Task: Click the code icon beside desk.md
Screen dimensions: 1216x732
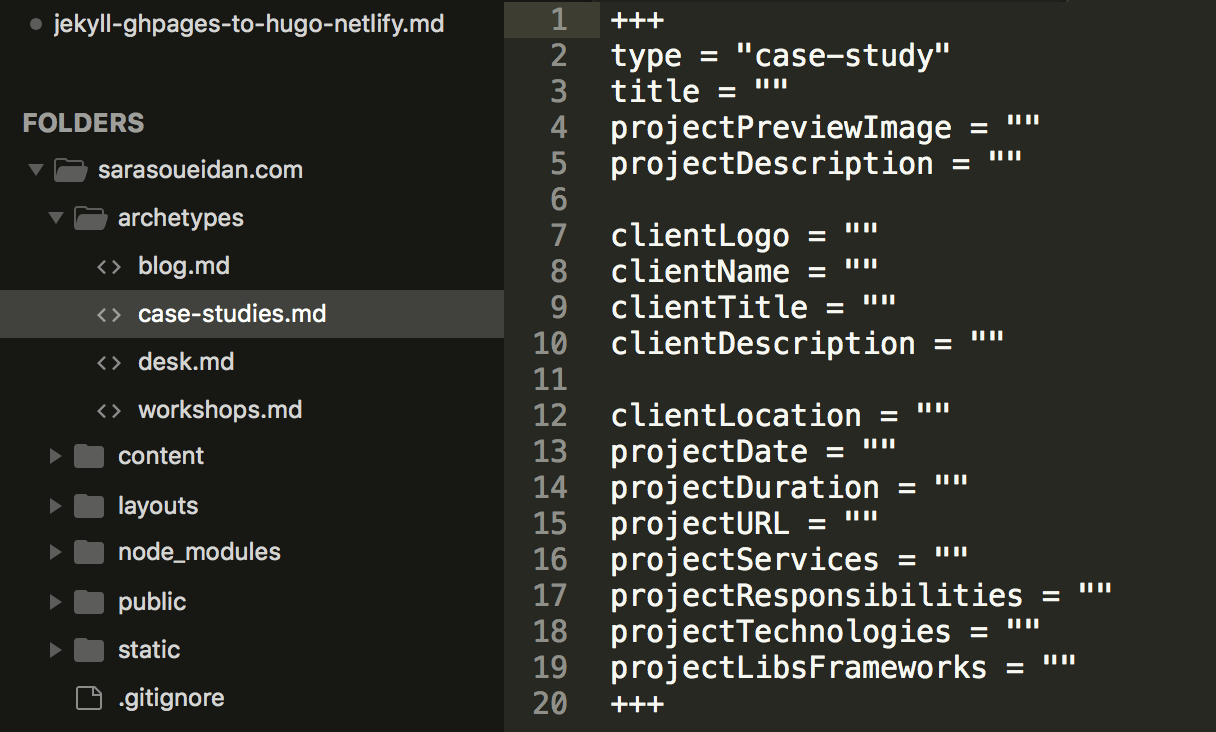Action: point(108,362)
